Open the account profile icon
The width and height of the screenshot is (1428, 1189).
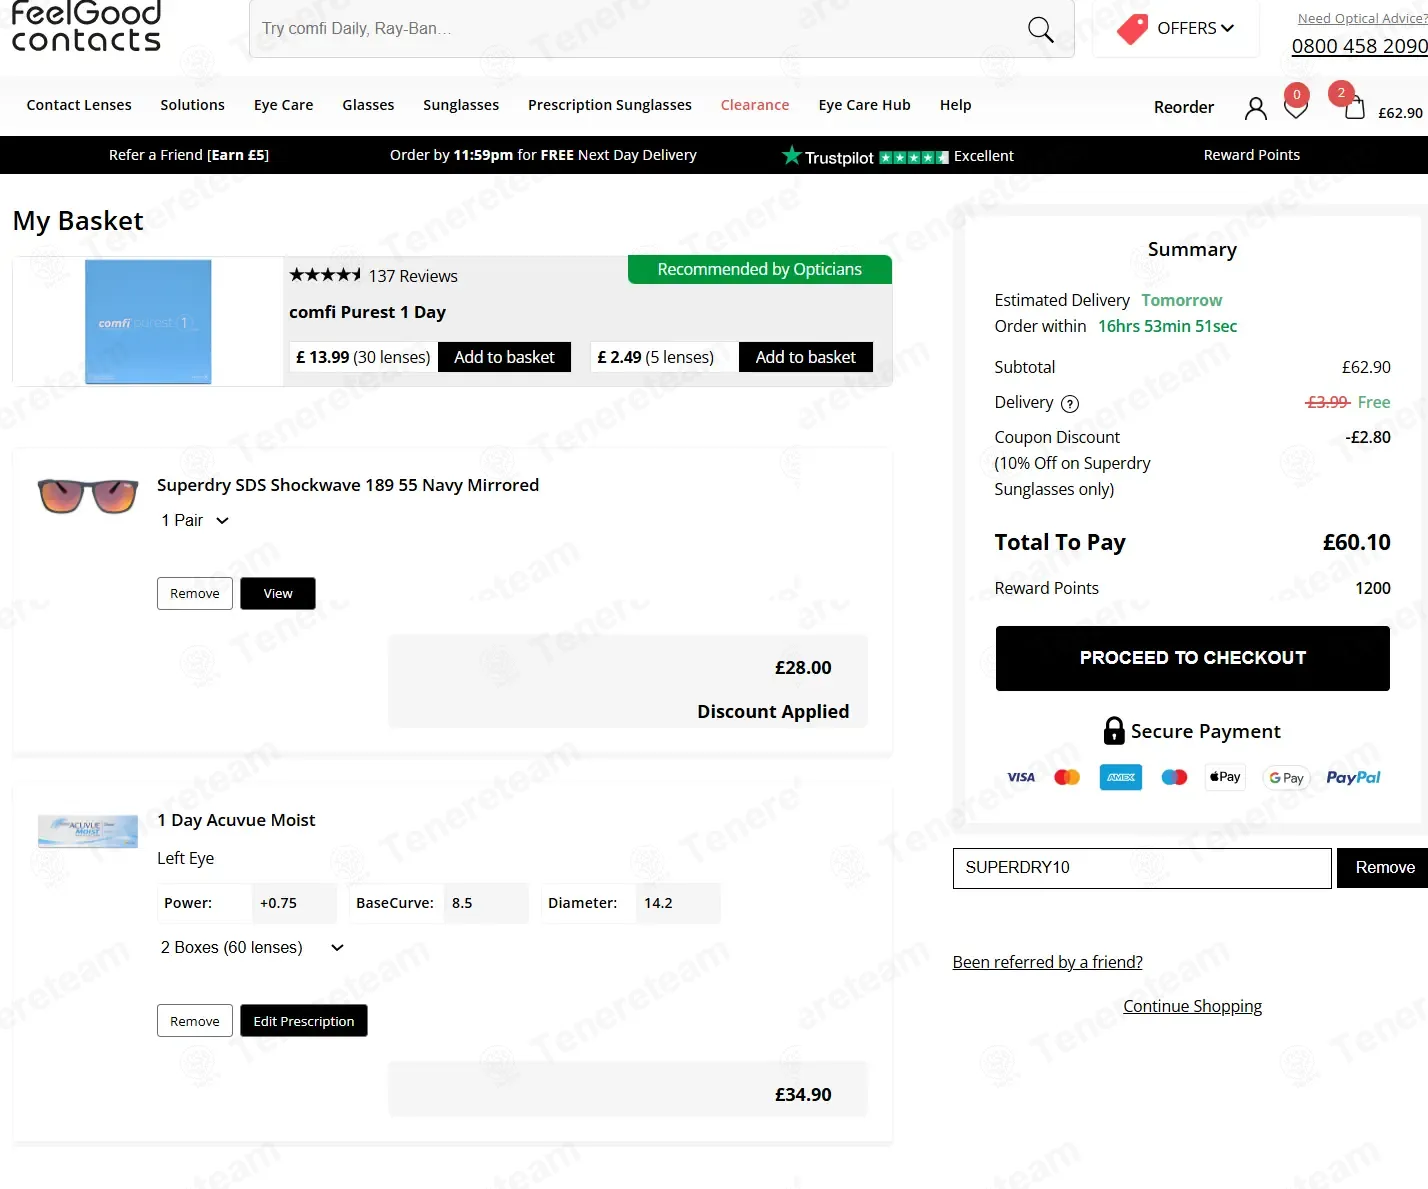(x=1255, y=108)
